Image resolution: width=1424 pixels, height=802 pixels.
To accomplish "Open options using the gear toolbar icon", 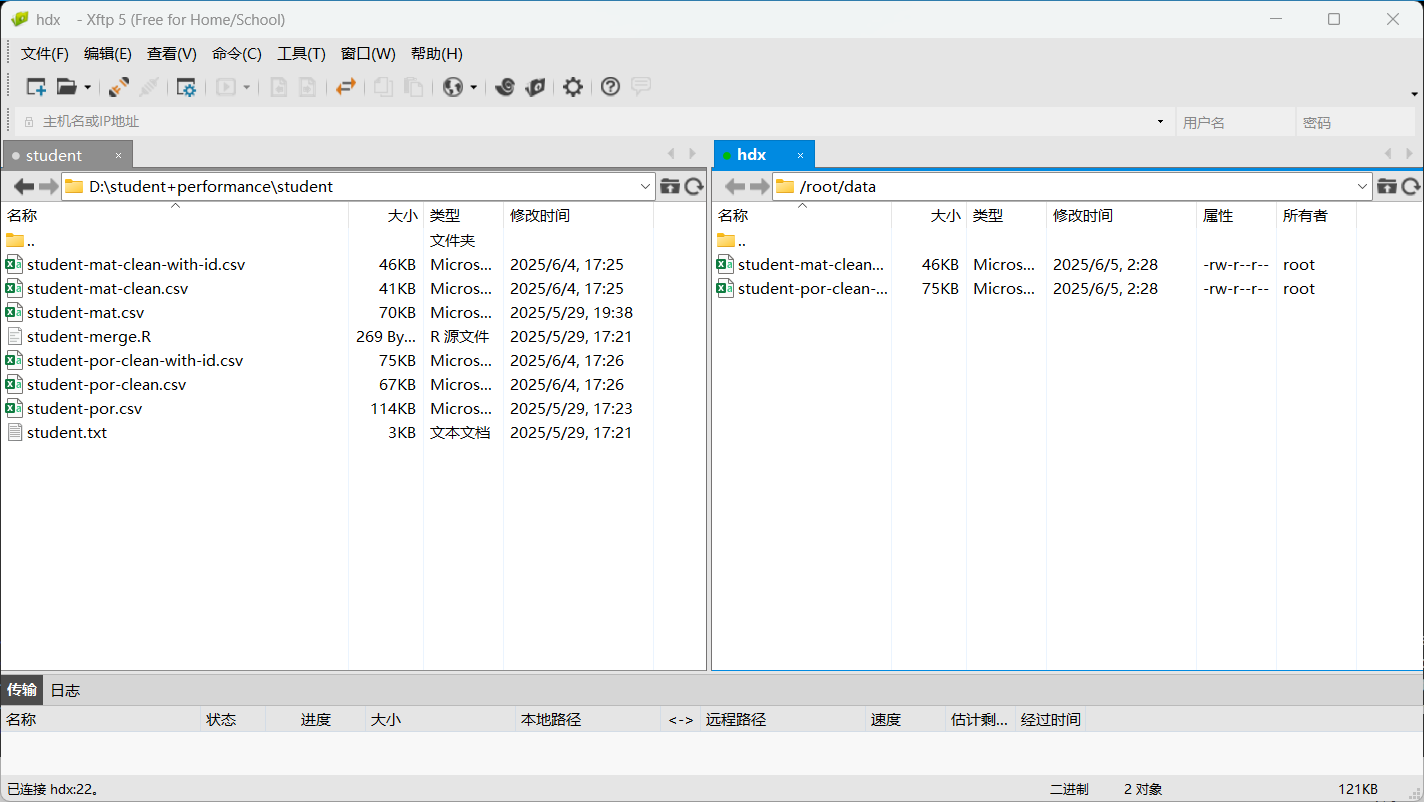I will point(573,87).
